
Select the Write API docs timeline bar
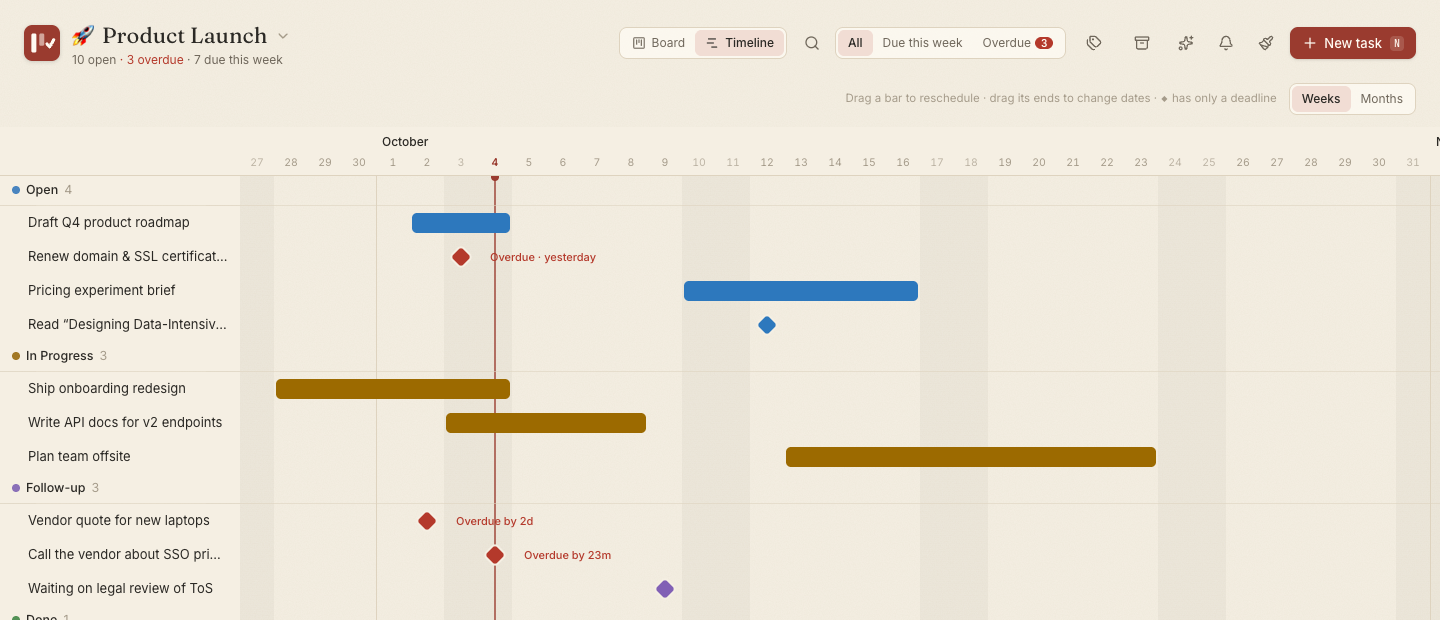(x=546, y=423)
